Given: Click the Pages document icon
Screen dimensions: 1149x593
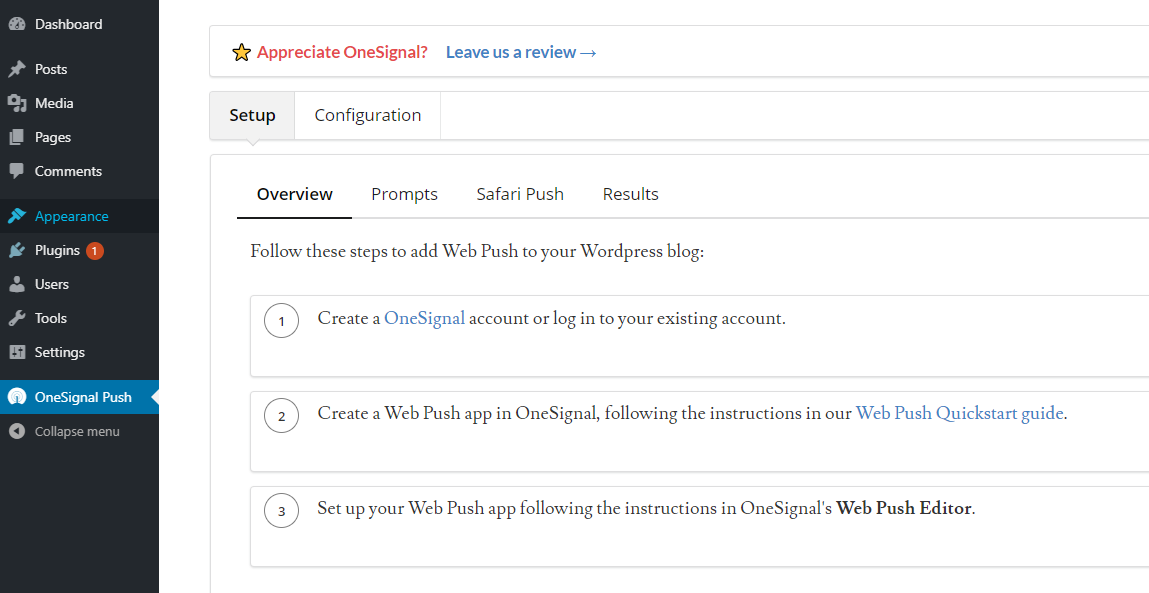Looking at the screenshot, I should point(17,137).
